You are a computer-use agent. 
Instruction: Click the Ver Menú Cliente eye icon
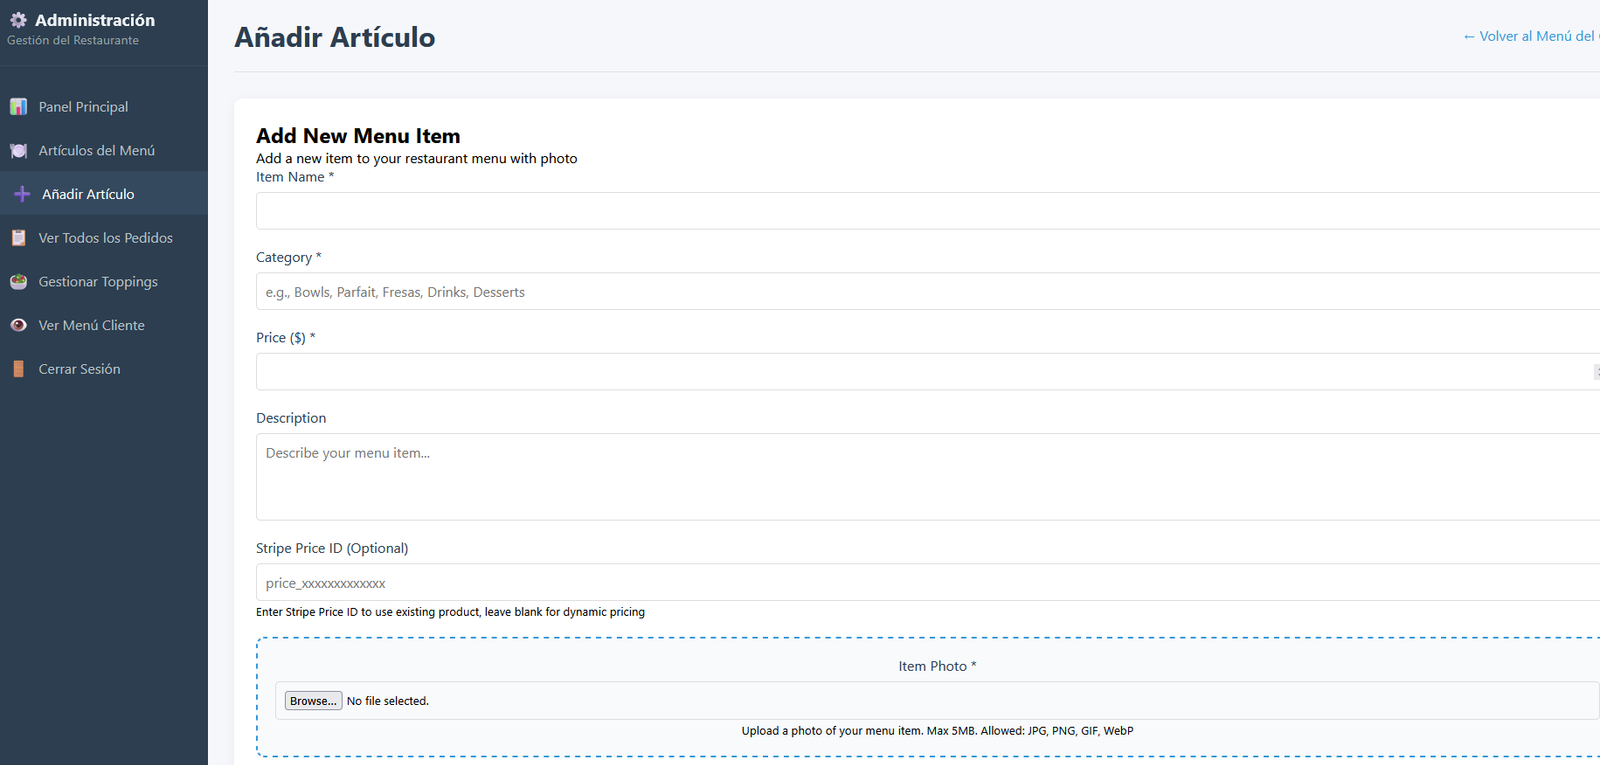click(x=18, y=325)
